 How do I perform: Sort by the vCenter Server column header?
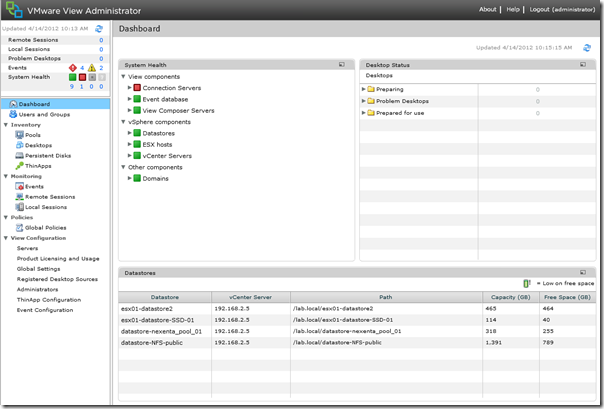(x=250, y=297)
